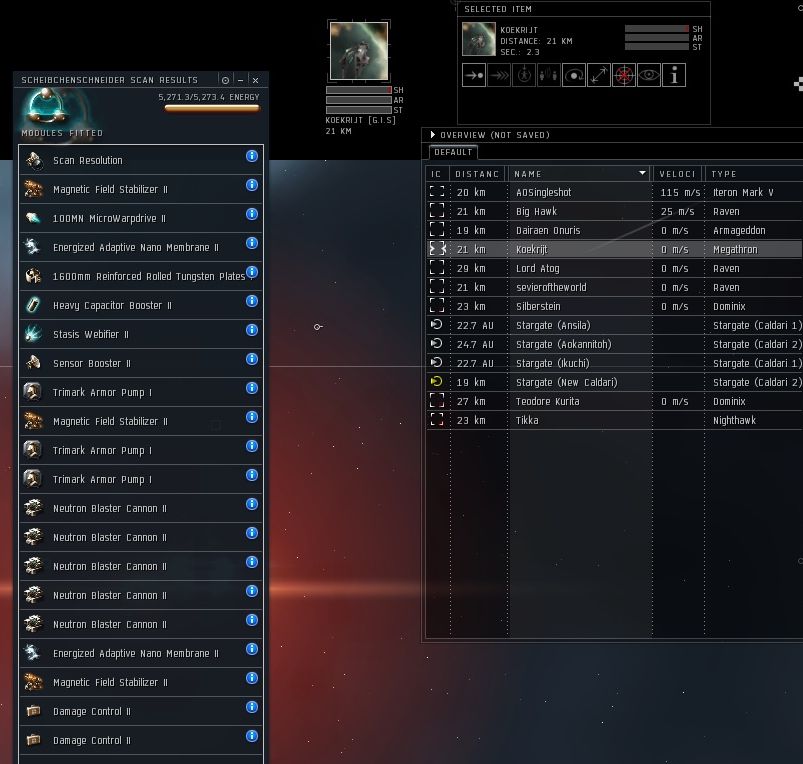Open info for Heavy Capacitor Booster II

[x=251, y=301]
